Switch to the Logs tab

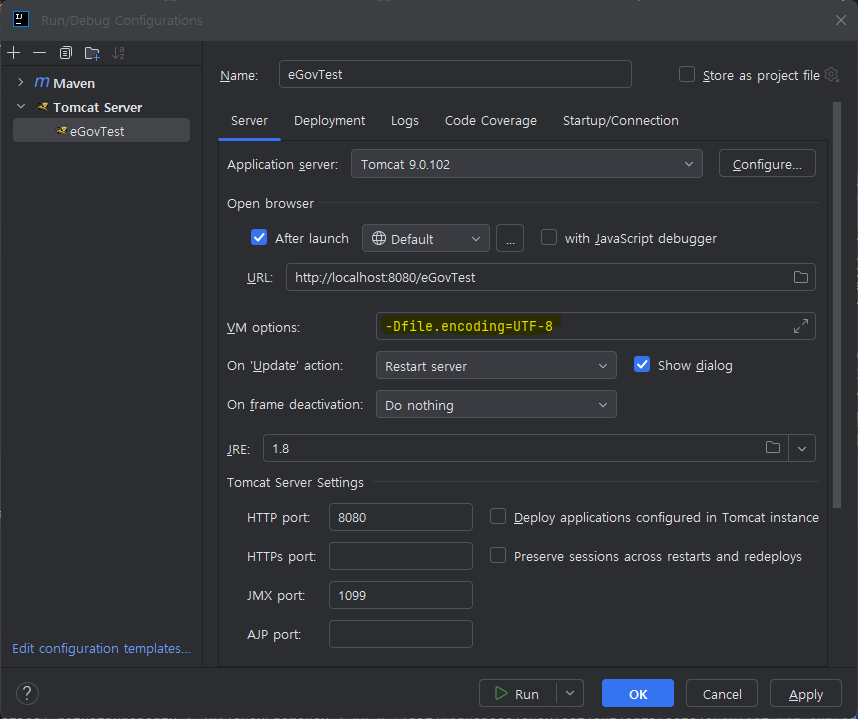point(404,120)
